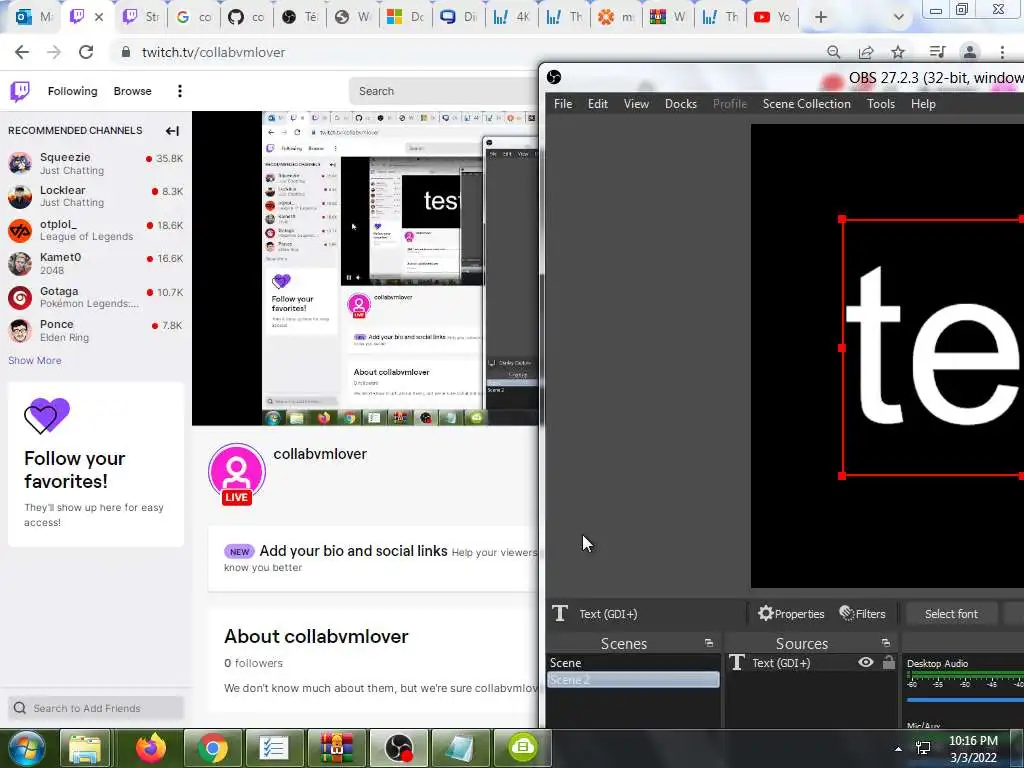The image size is (1024, 768).
Task: Switch to the Outlook browser tab
Action: tap(34, 17)
